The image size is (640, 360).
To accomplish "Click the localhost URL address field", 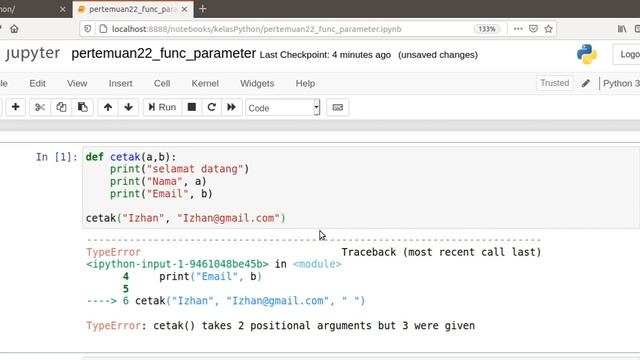I will pos(256,29).
